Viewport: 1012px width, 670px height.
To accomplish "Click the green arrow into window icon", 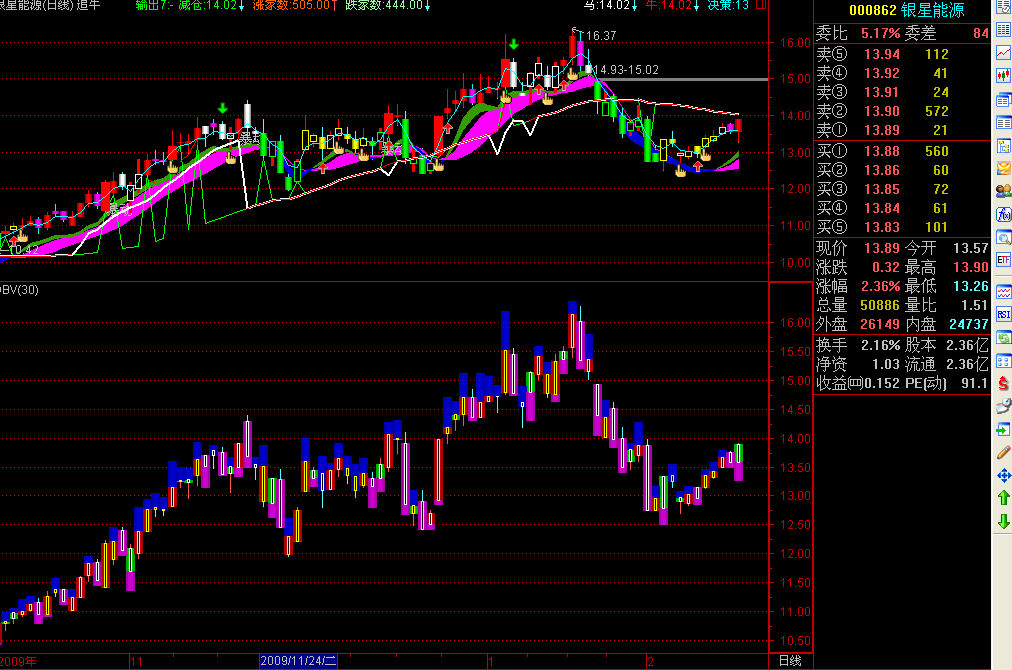I will [1003, 430].
